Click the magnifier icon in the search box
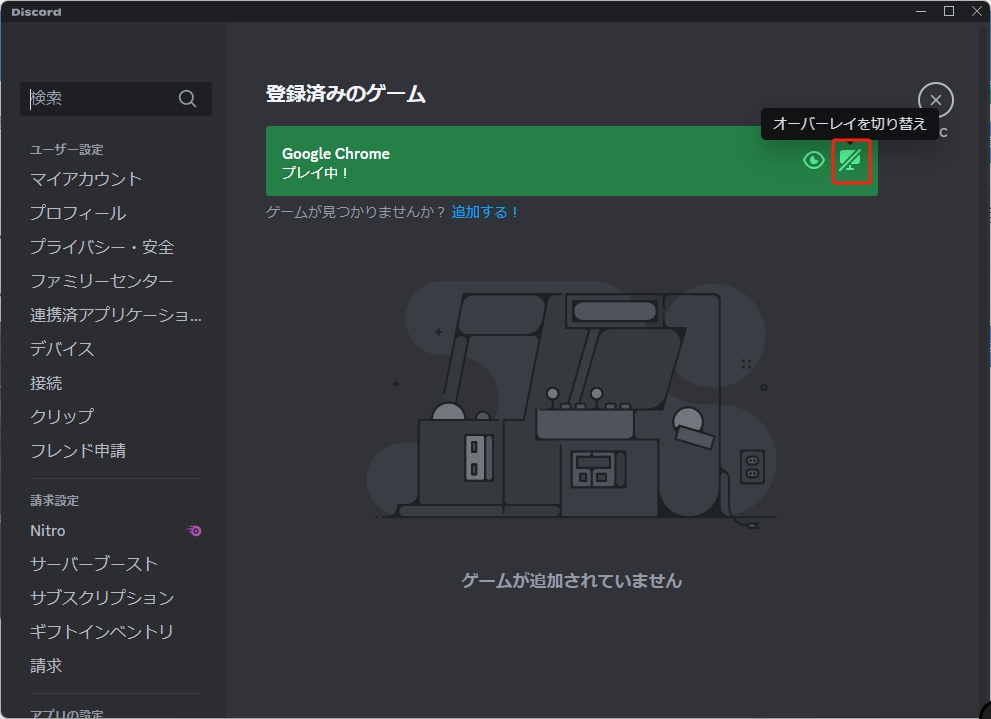Viewport: 991px width, 719px height. pos(187,98)
